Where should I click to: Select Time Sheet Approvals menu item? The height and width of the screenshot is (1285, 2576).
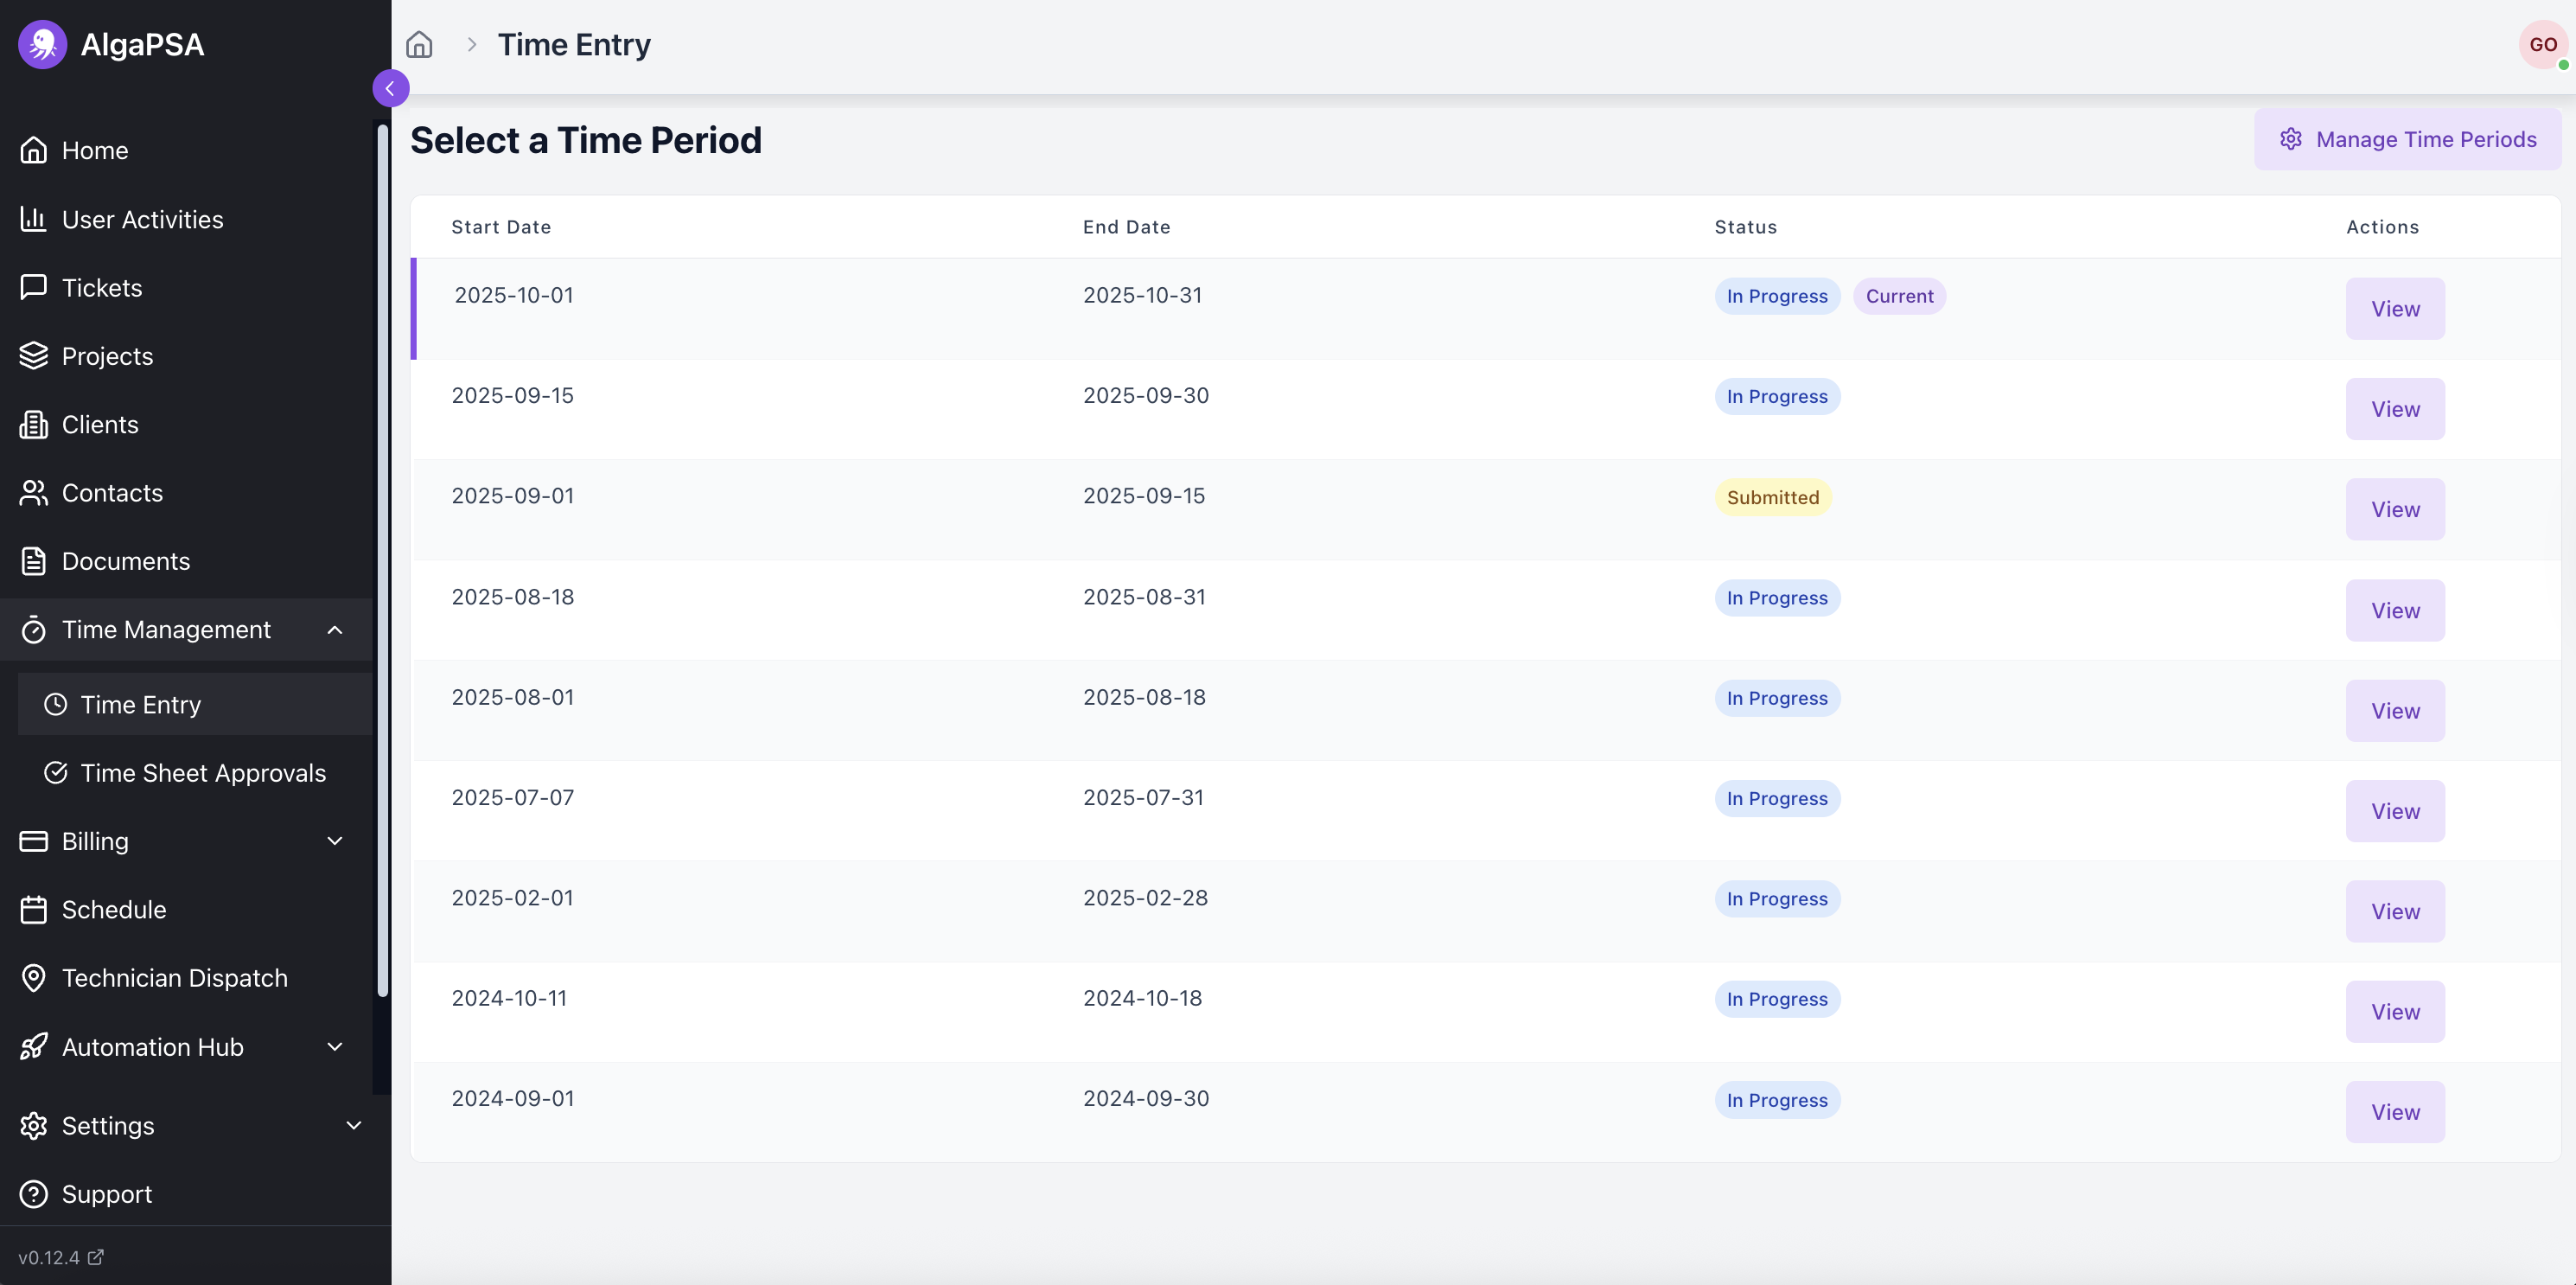[202, 773]
